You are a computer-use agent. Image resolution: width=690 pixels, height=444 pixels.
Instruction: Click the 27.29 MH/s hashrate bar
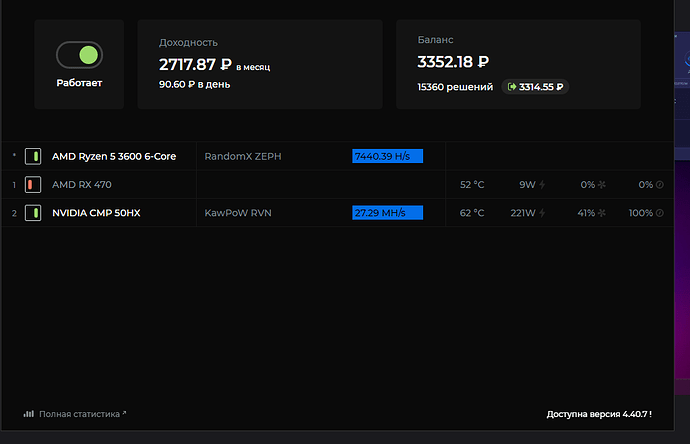[387, 213]
